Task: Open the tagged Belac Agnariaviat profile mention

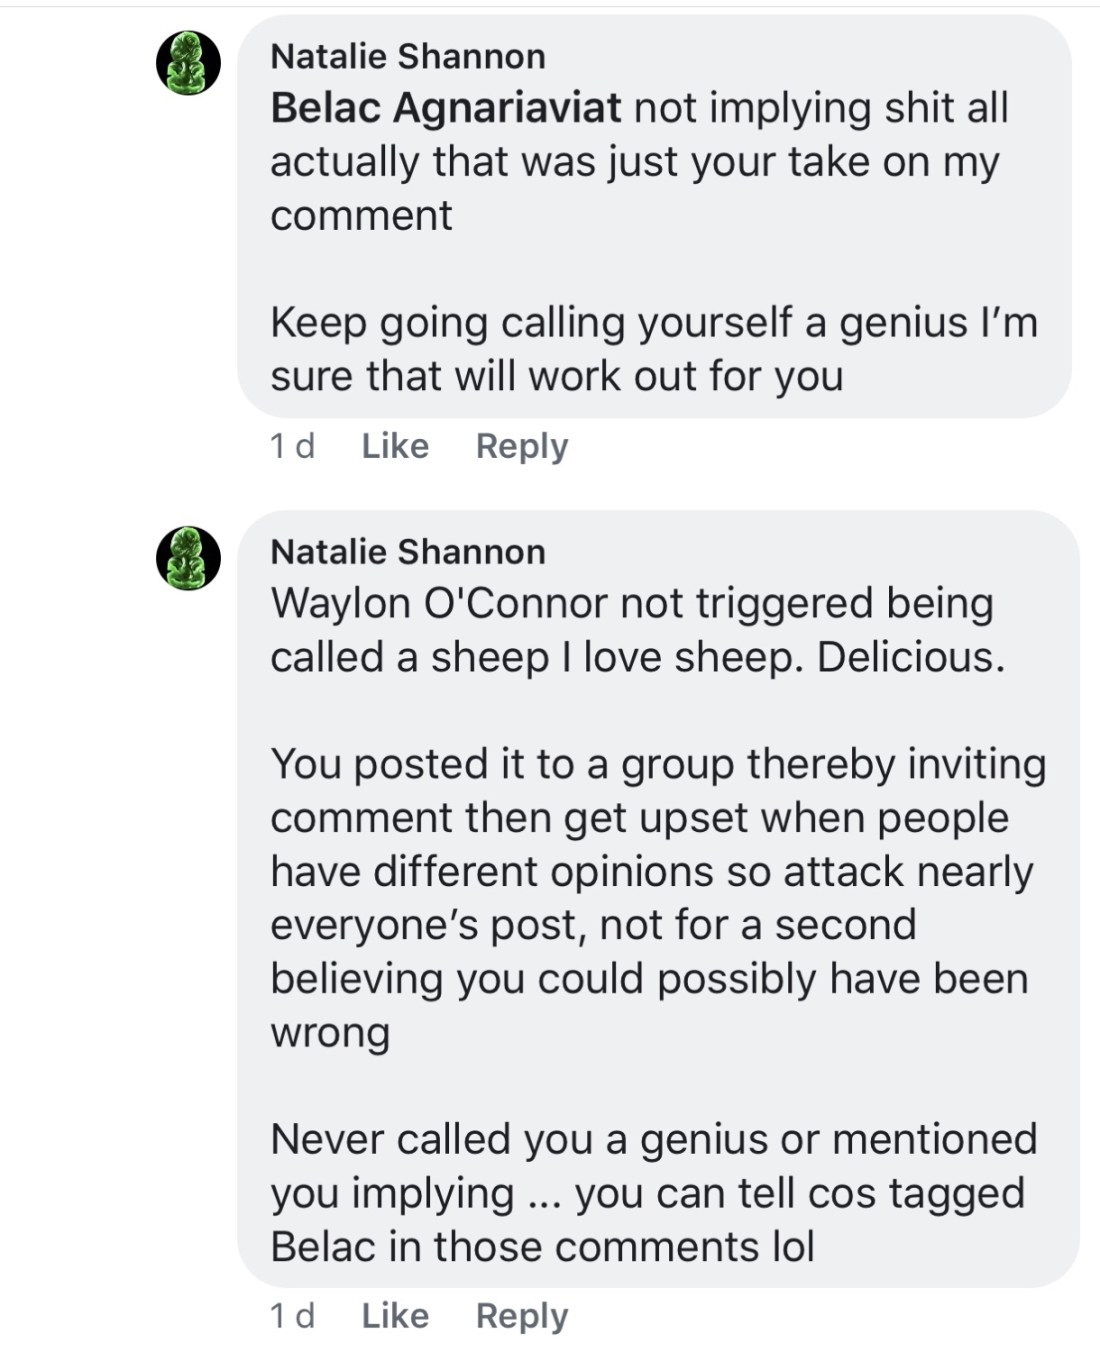Action: point(446,108)
